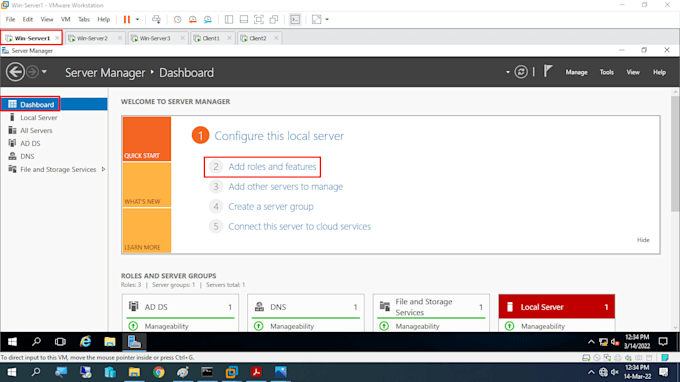Click Connect this server to cloud services
Screen dimensions: 680x382
[x=299, y=227]
